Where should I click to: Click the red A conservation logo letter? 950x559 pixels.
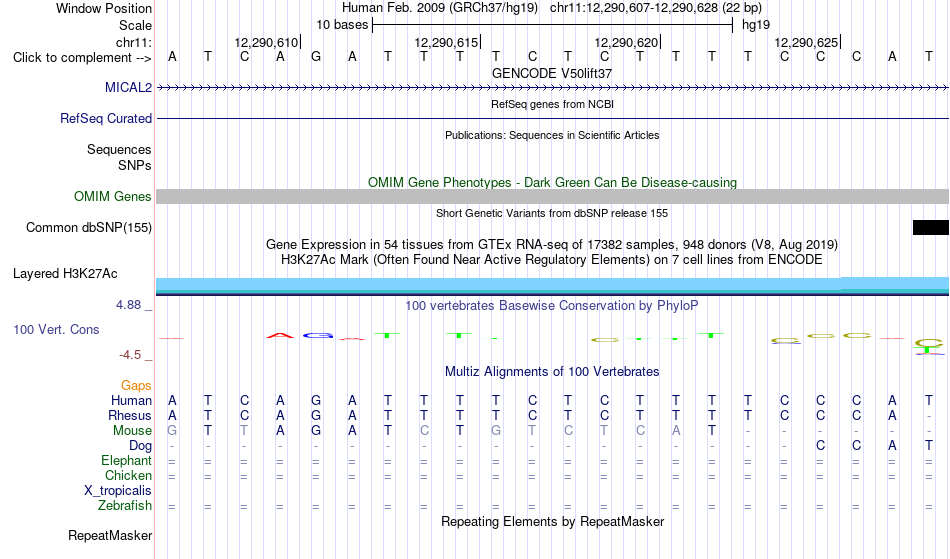pos(280,336)
